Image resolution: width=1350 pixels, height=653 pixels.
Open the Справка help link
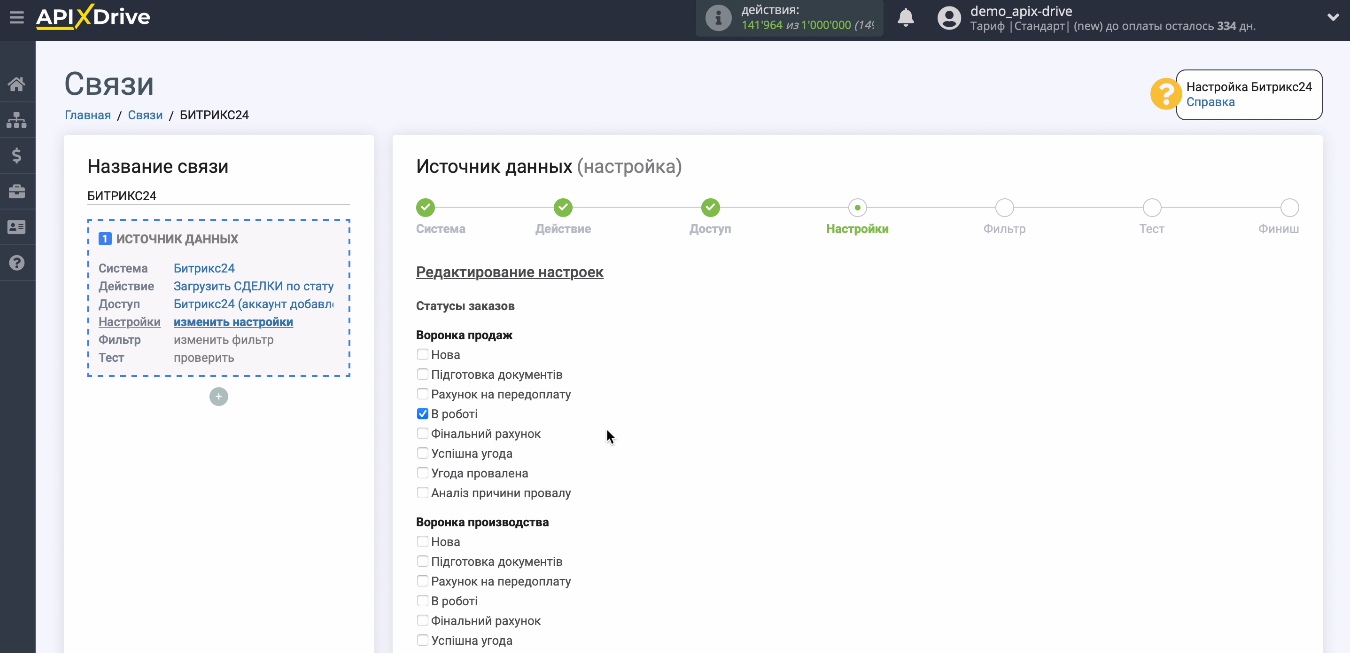click(1210, 102)
